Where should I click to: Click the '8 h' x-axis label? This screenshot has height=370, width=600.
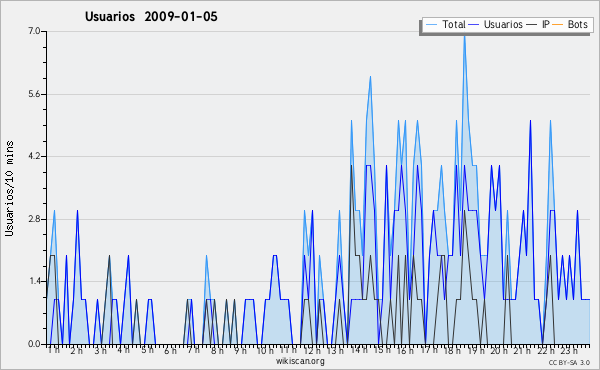[217, 351]
